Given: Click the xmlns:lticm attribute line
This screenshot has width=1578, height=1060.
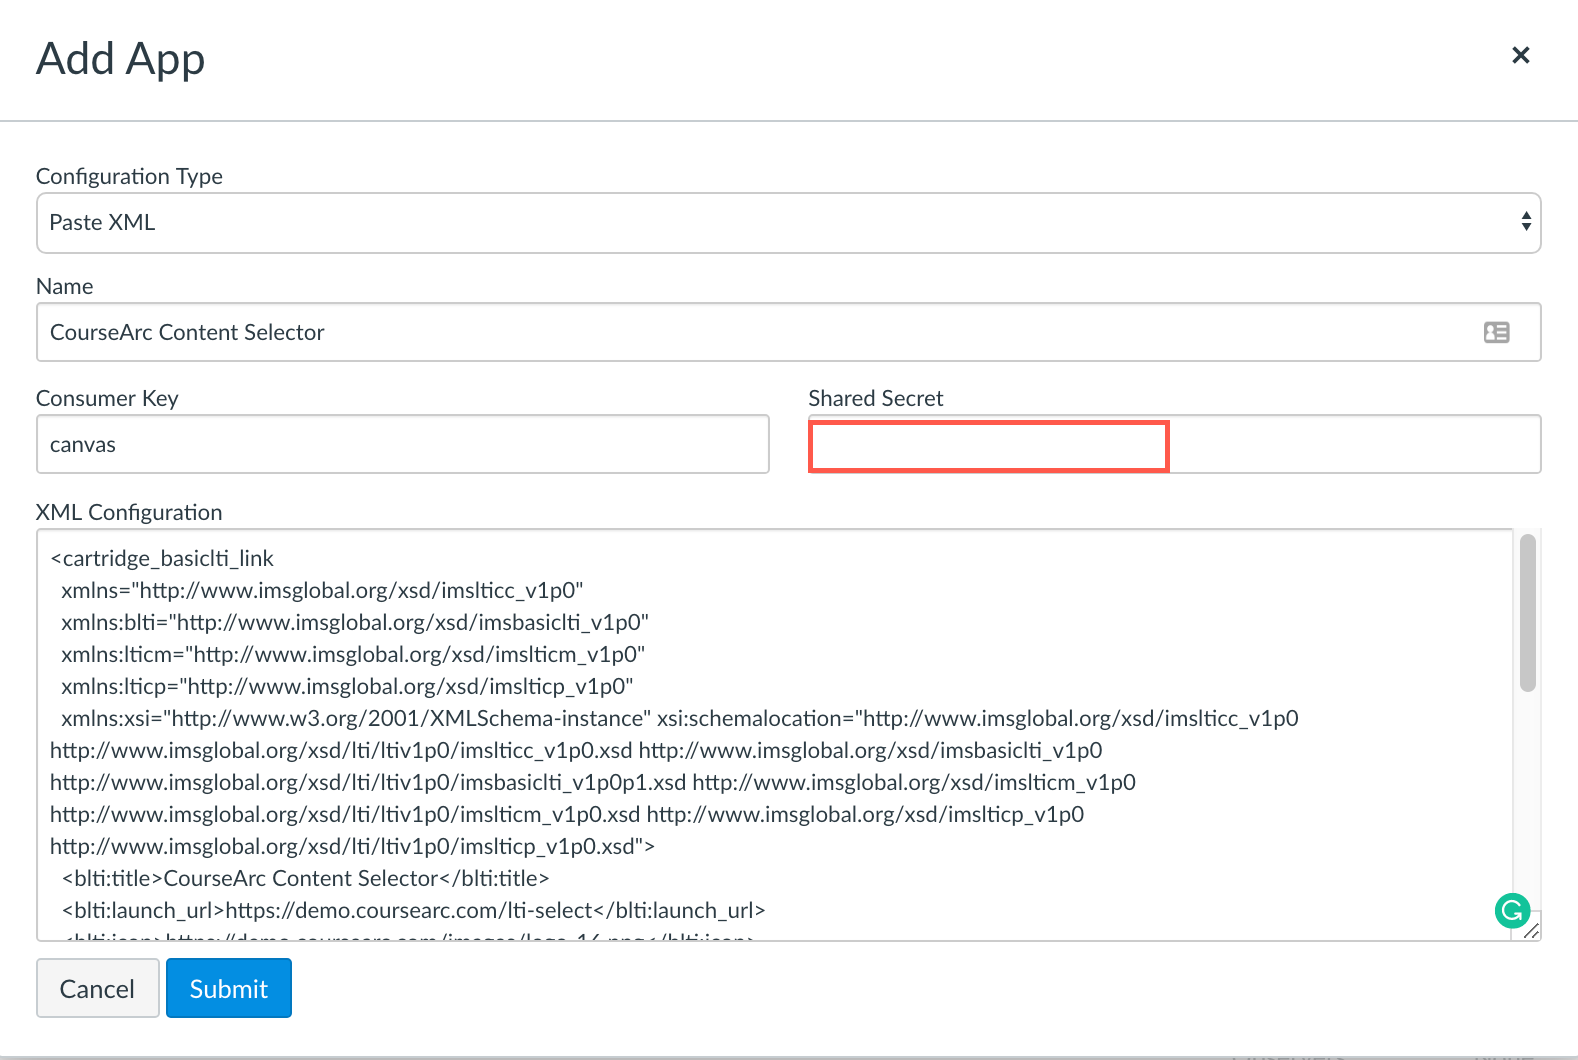Looking at the screenshot, I should click(x=353, y=654).
